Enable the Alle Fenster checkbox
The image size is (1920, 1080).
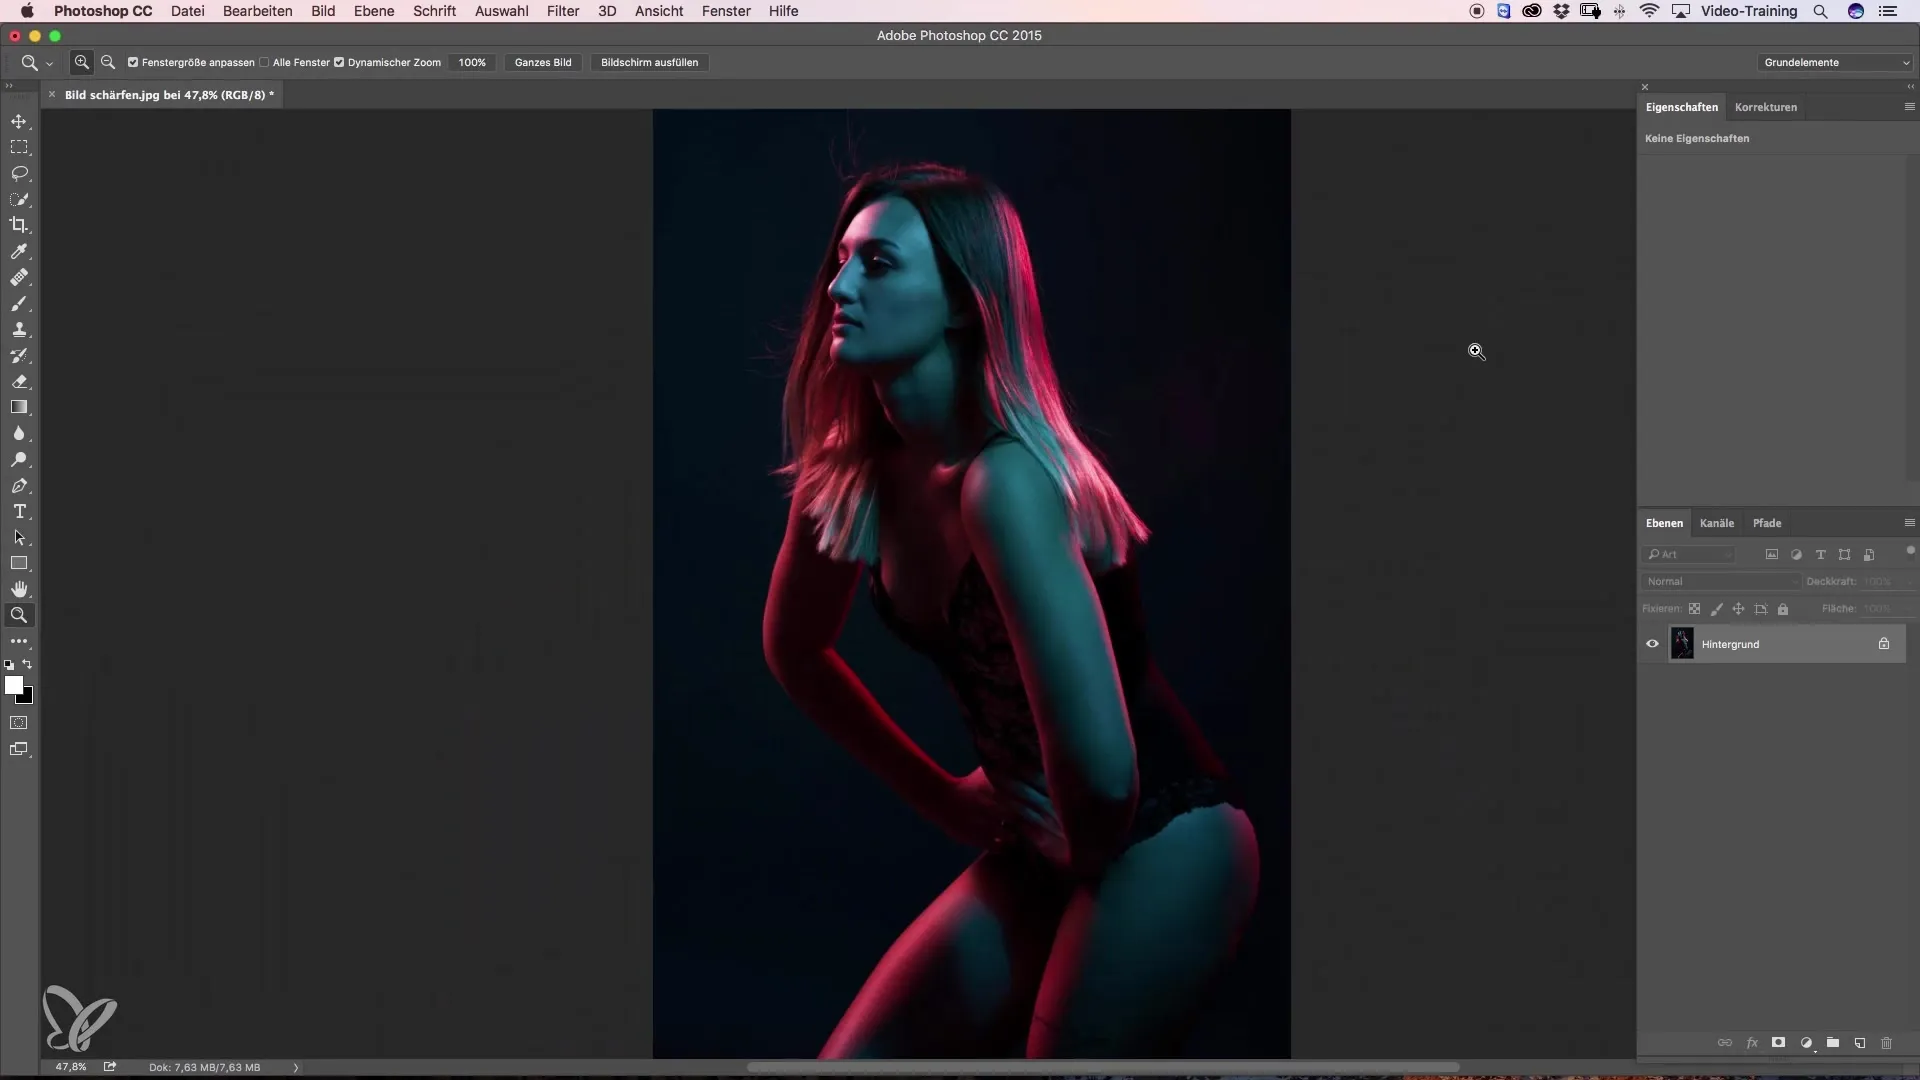264,62
